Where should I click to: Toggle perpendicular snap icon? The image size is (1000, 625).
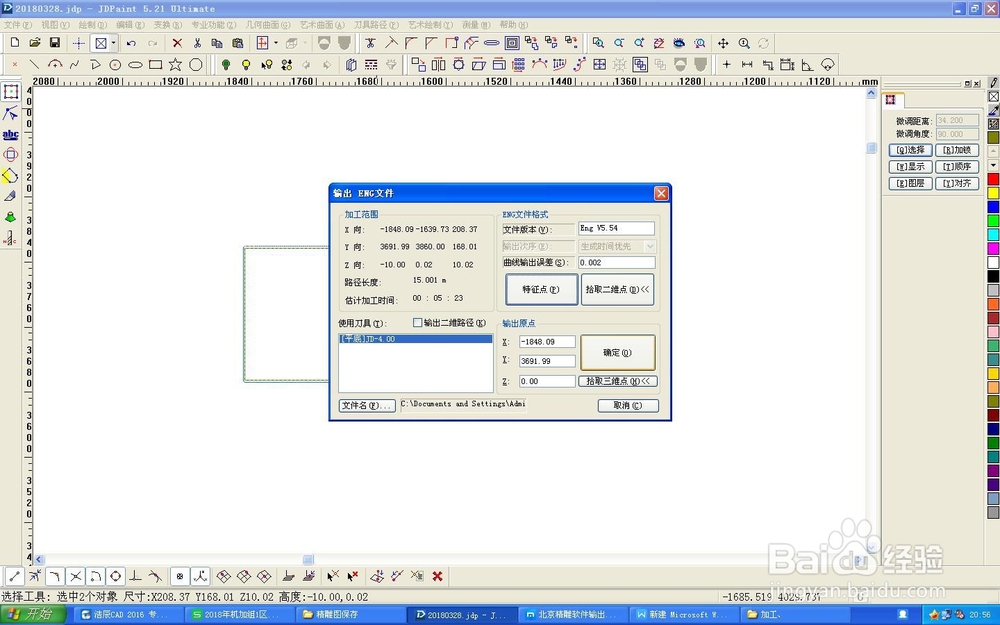(x=135, y=577)
